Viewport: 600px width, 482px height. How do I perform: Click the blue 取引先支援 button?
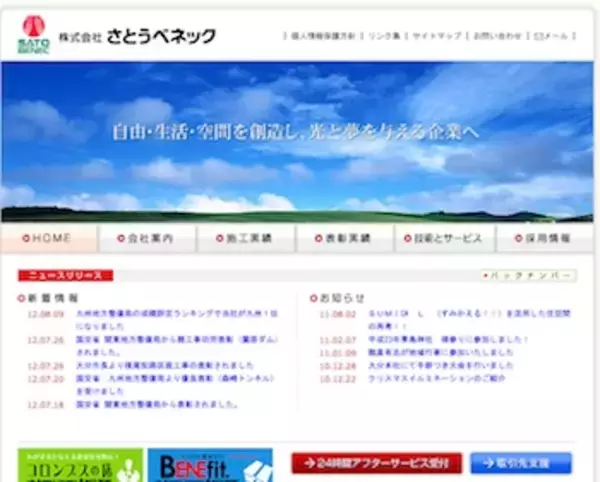point(521,463)
